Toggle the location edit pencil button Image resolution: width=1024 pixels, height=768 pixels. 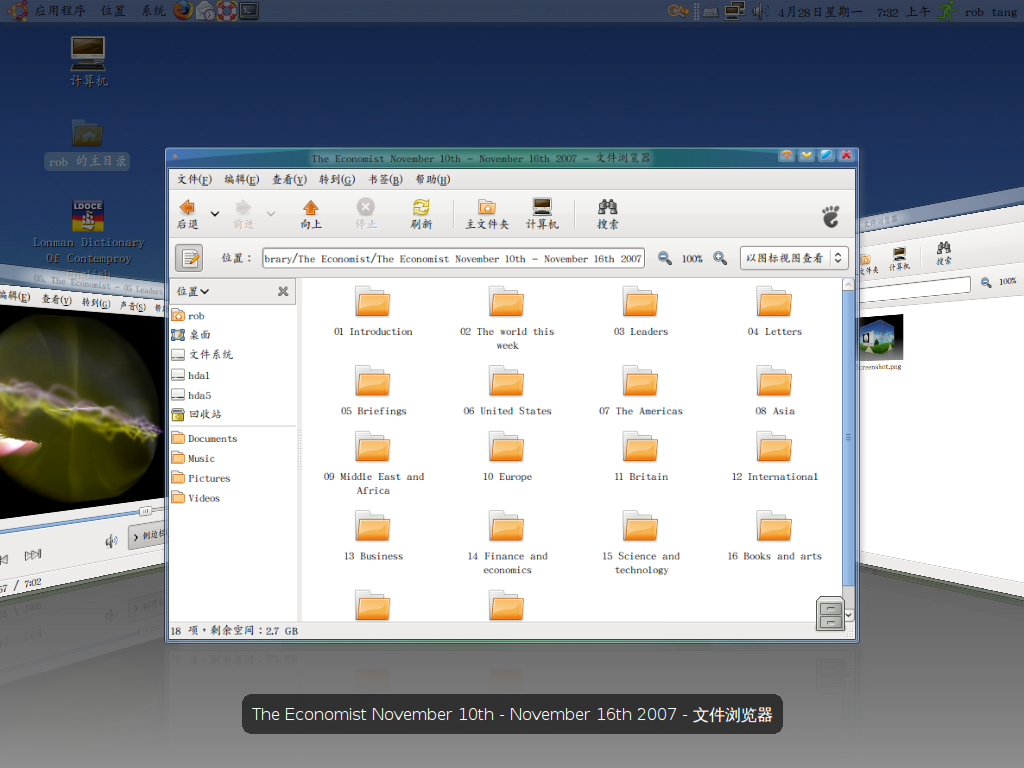pos(189,258)
